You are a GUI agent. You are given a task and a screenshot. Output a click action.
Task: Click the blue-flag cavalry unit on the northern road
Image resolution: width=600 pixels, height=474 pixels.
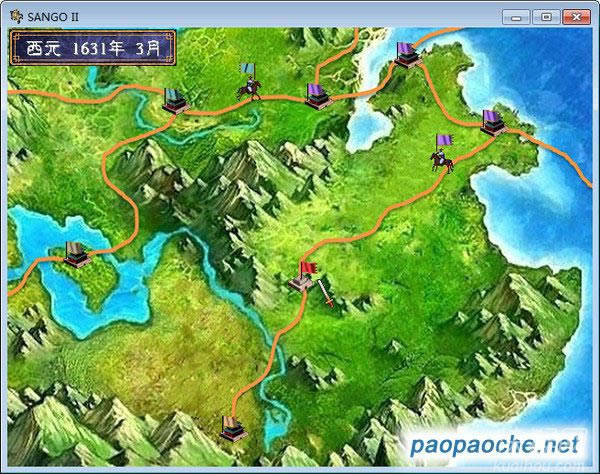click(248, 84)
